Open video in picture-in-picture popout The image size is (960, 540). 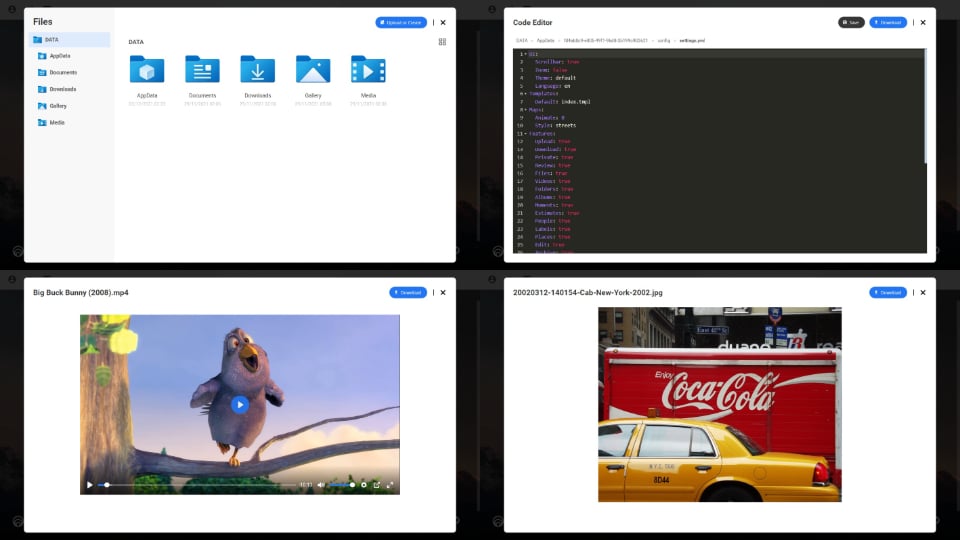coord(377,485)
